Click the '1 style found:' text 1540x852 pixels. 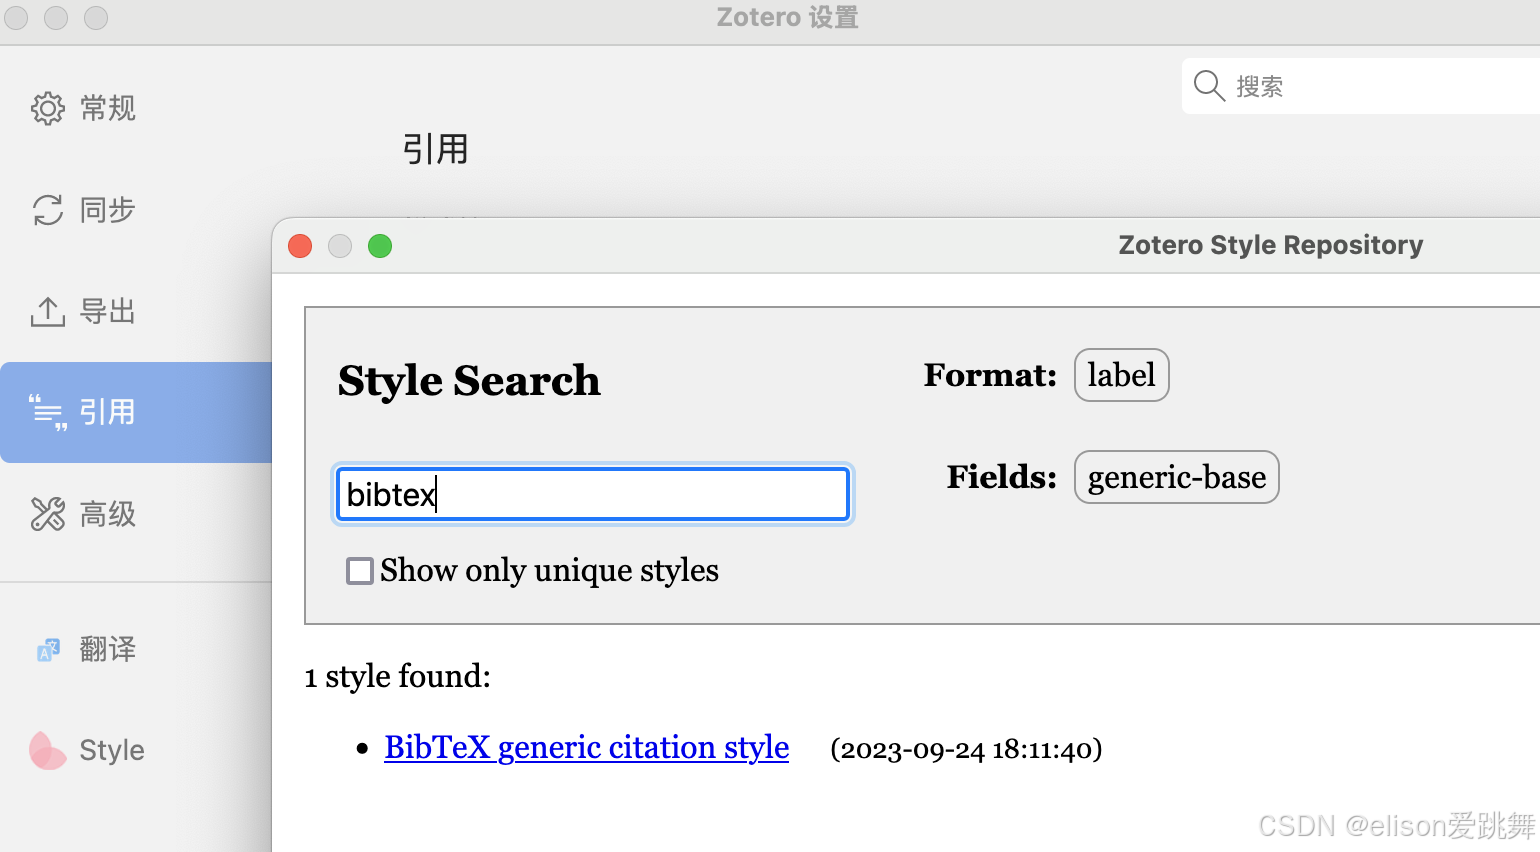coord(398,677)
